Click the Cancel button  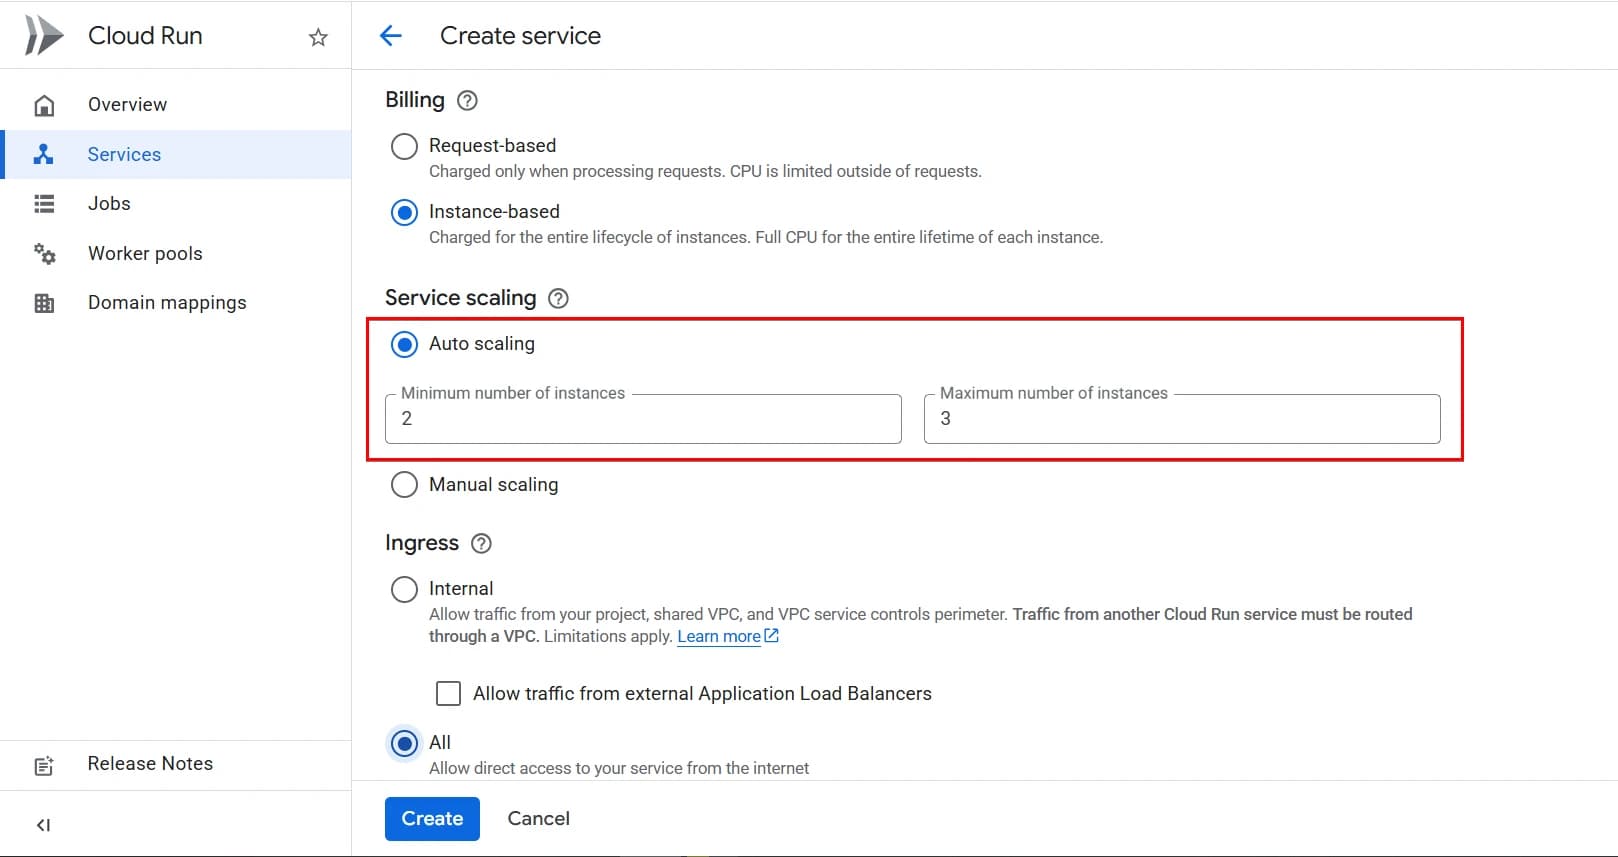(538, 818)
